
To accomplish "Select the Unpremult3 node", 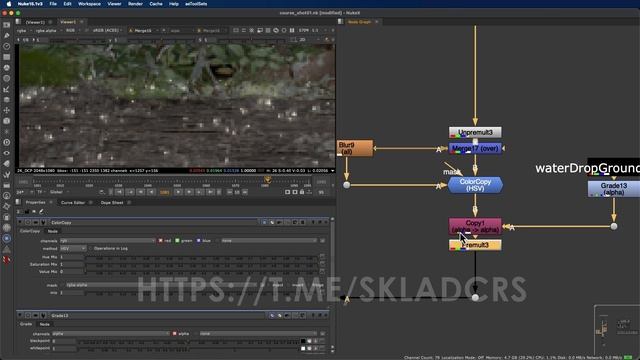I will (x=475, y=132).
